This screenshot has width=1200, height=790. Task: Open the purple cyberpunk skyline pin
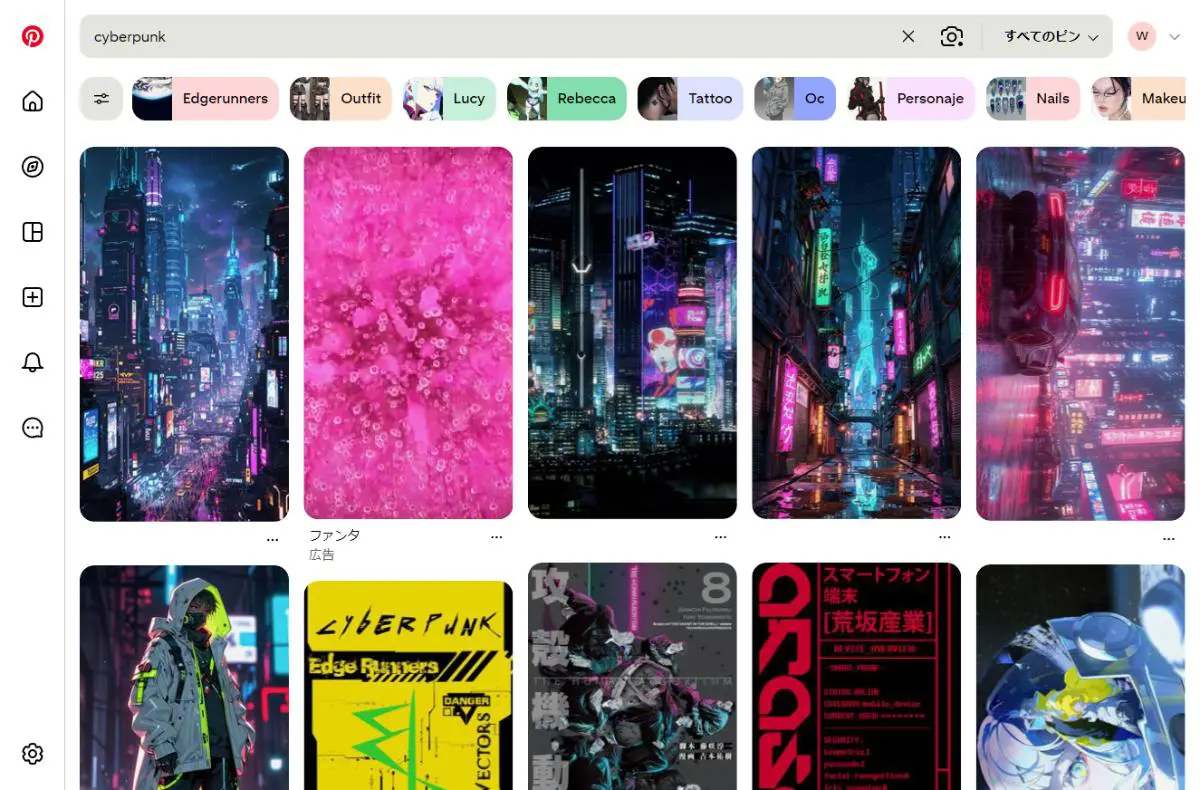[184, 334]
